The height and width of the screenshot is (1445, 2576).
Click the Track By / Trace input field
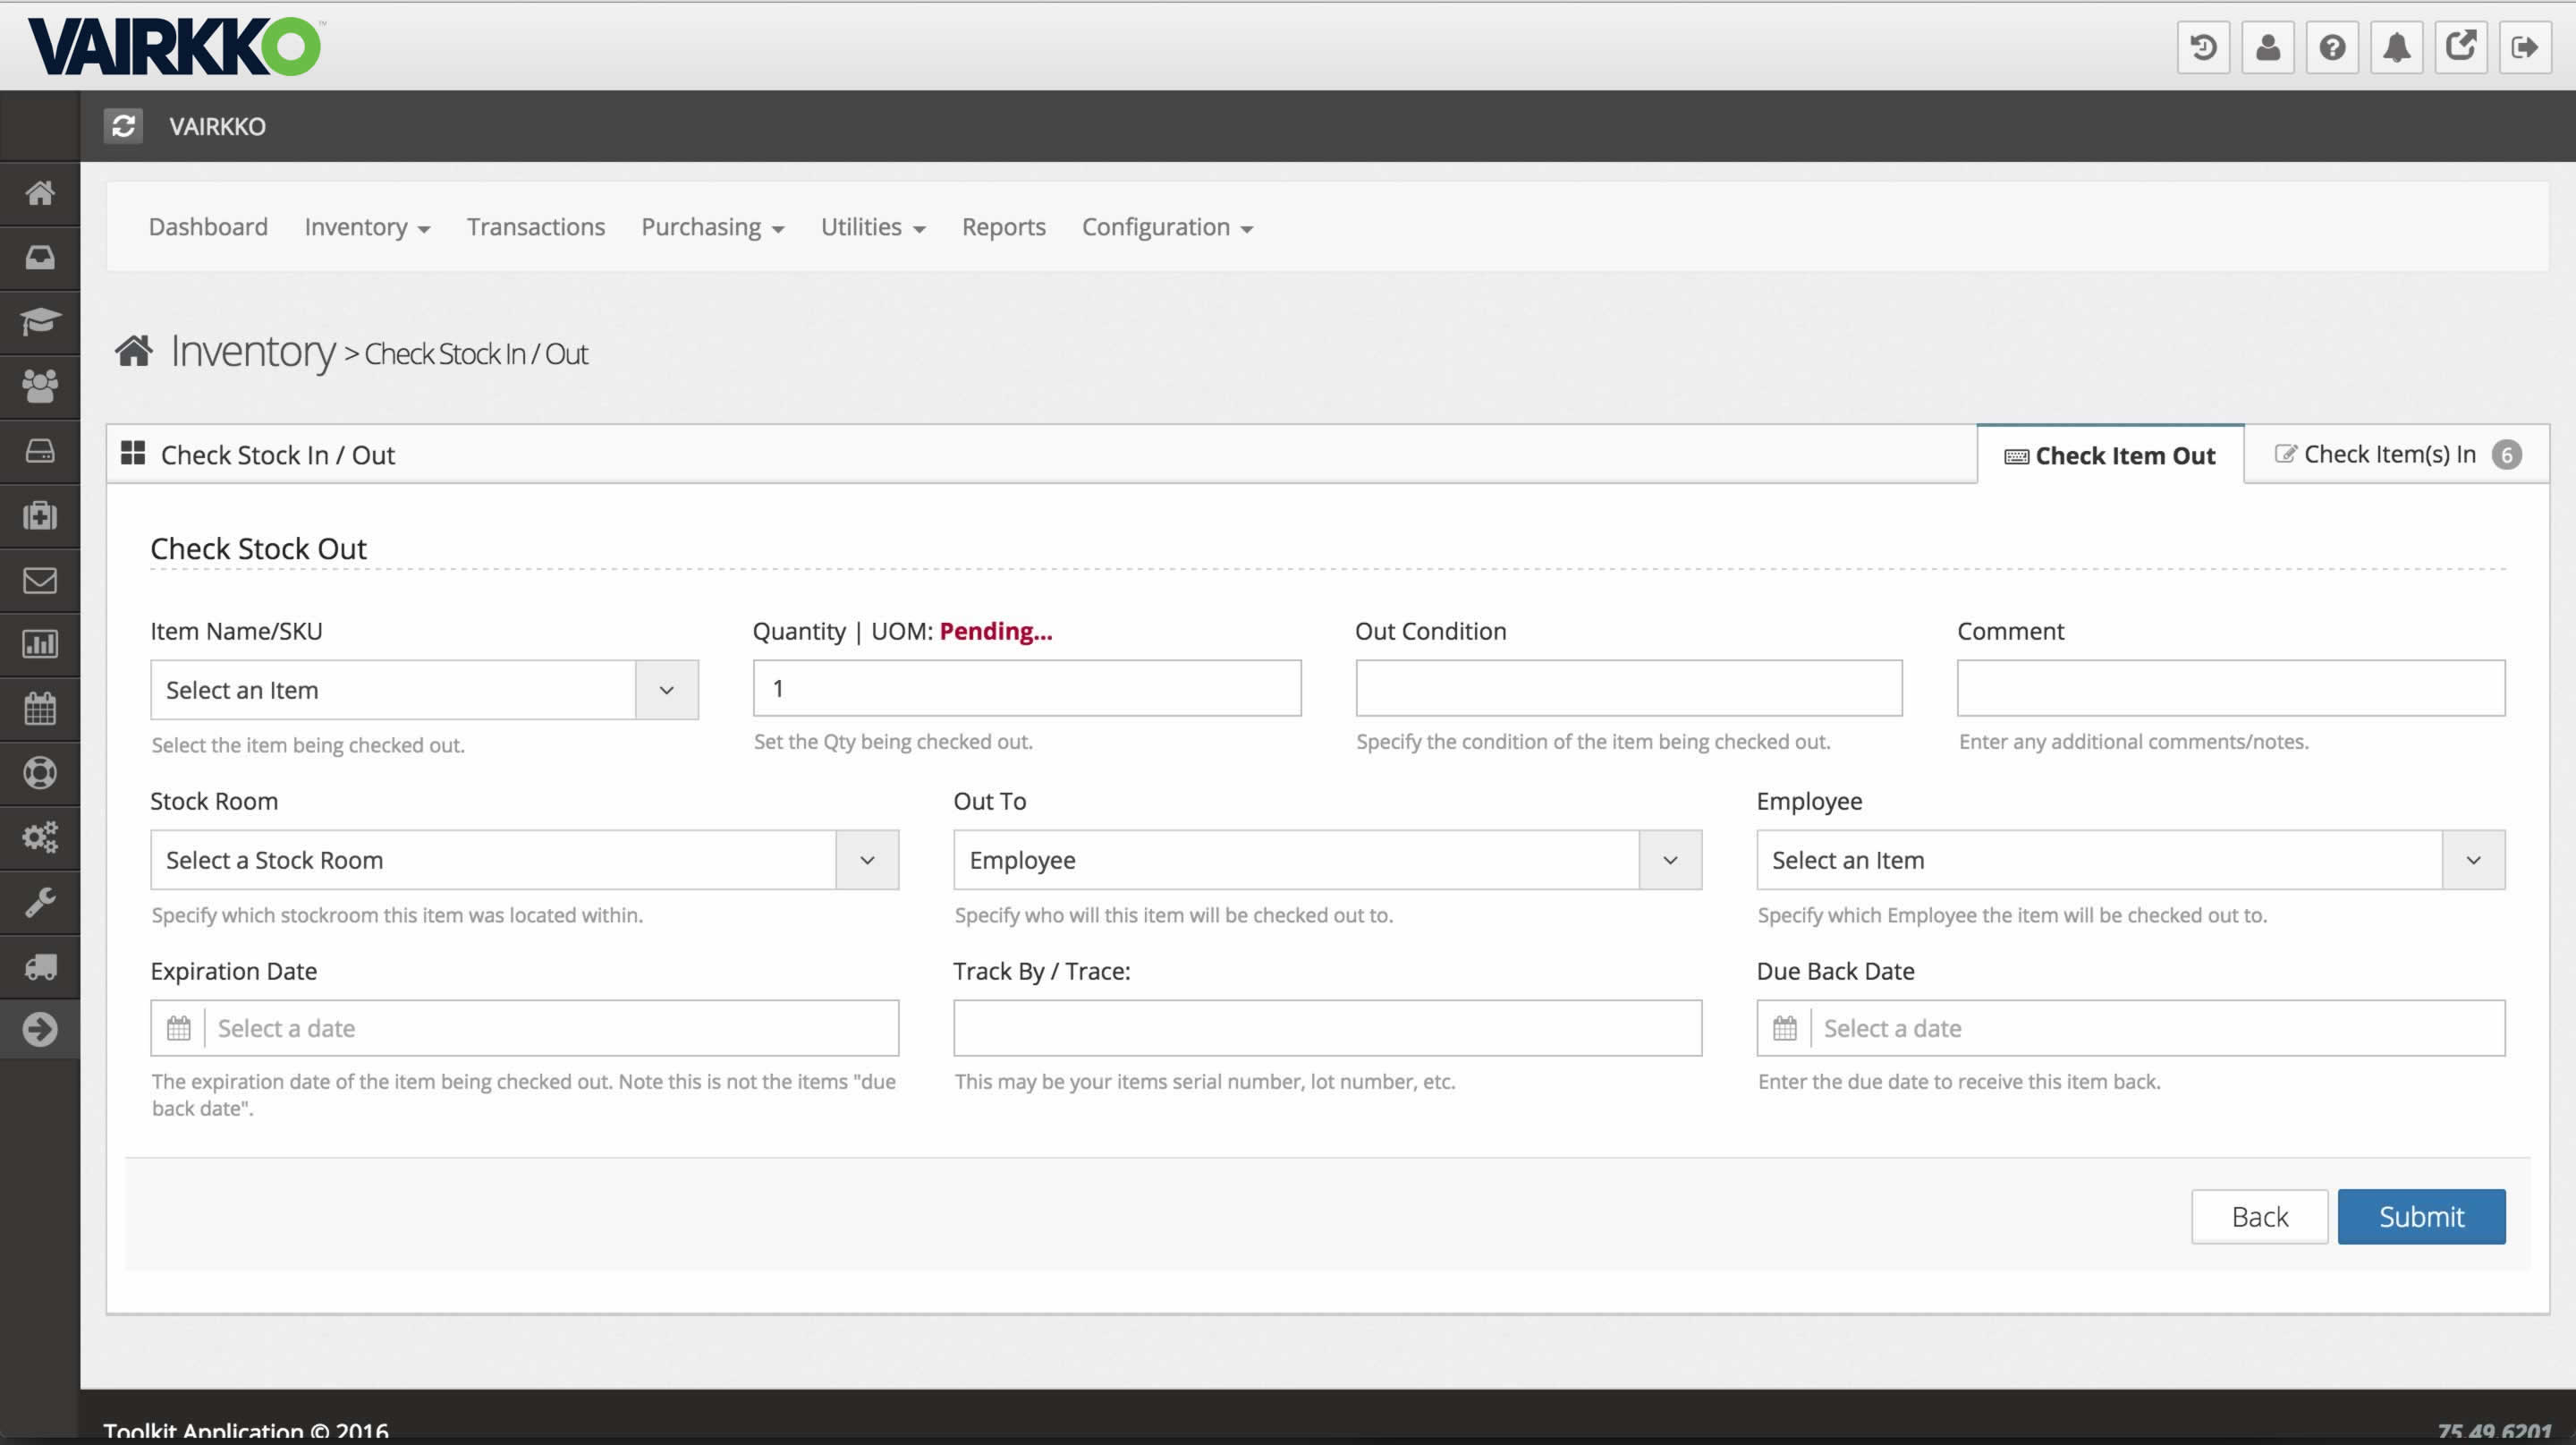(1327, 1028)
